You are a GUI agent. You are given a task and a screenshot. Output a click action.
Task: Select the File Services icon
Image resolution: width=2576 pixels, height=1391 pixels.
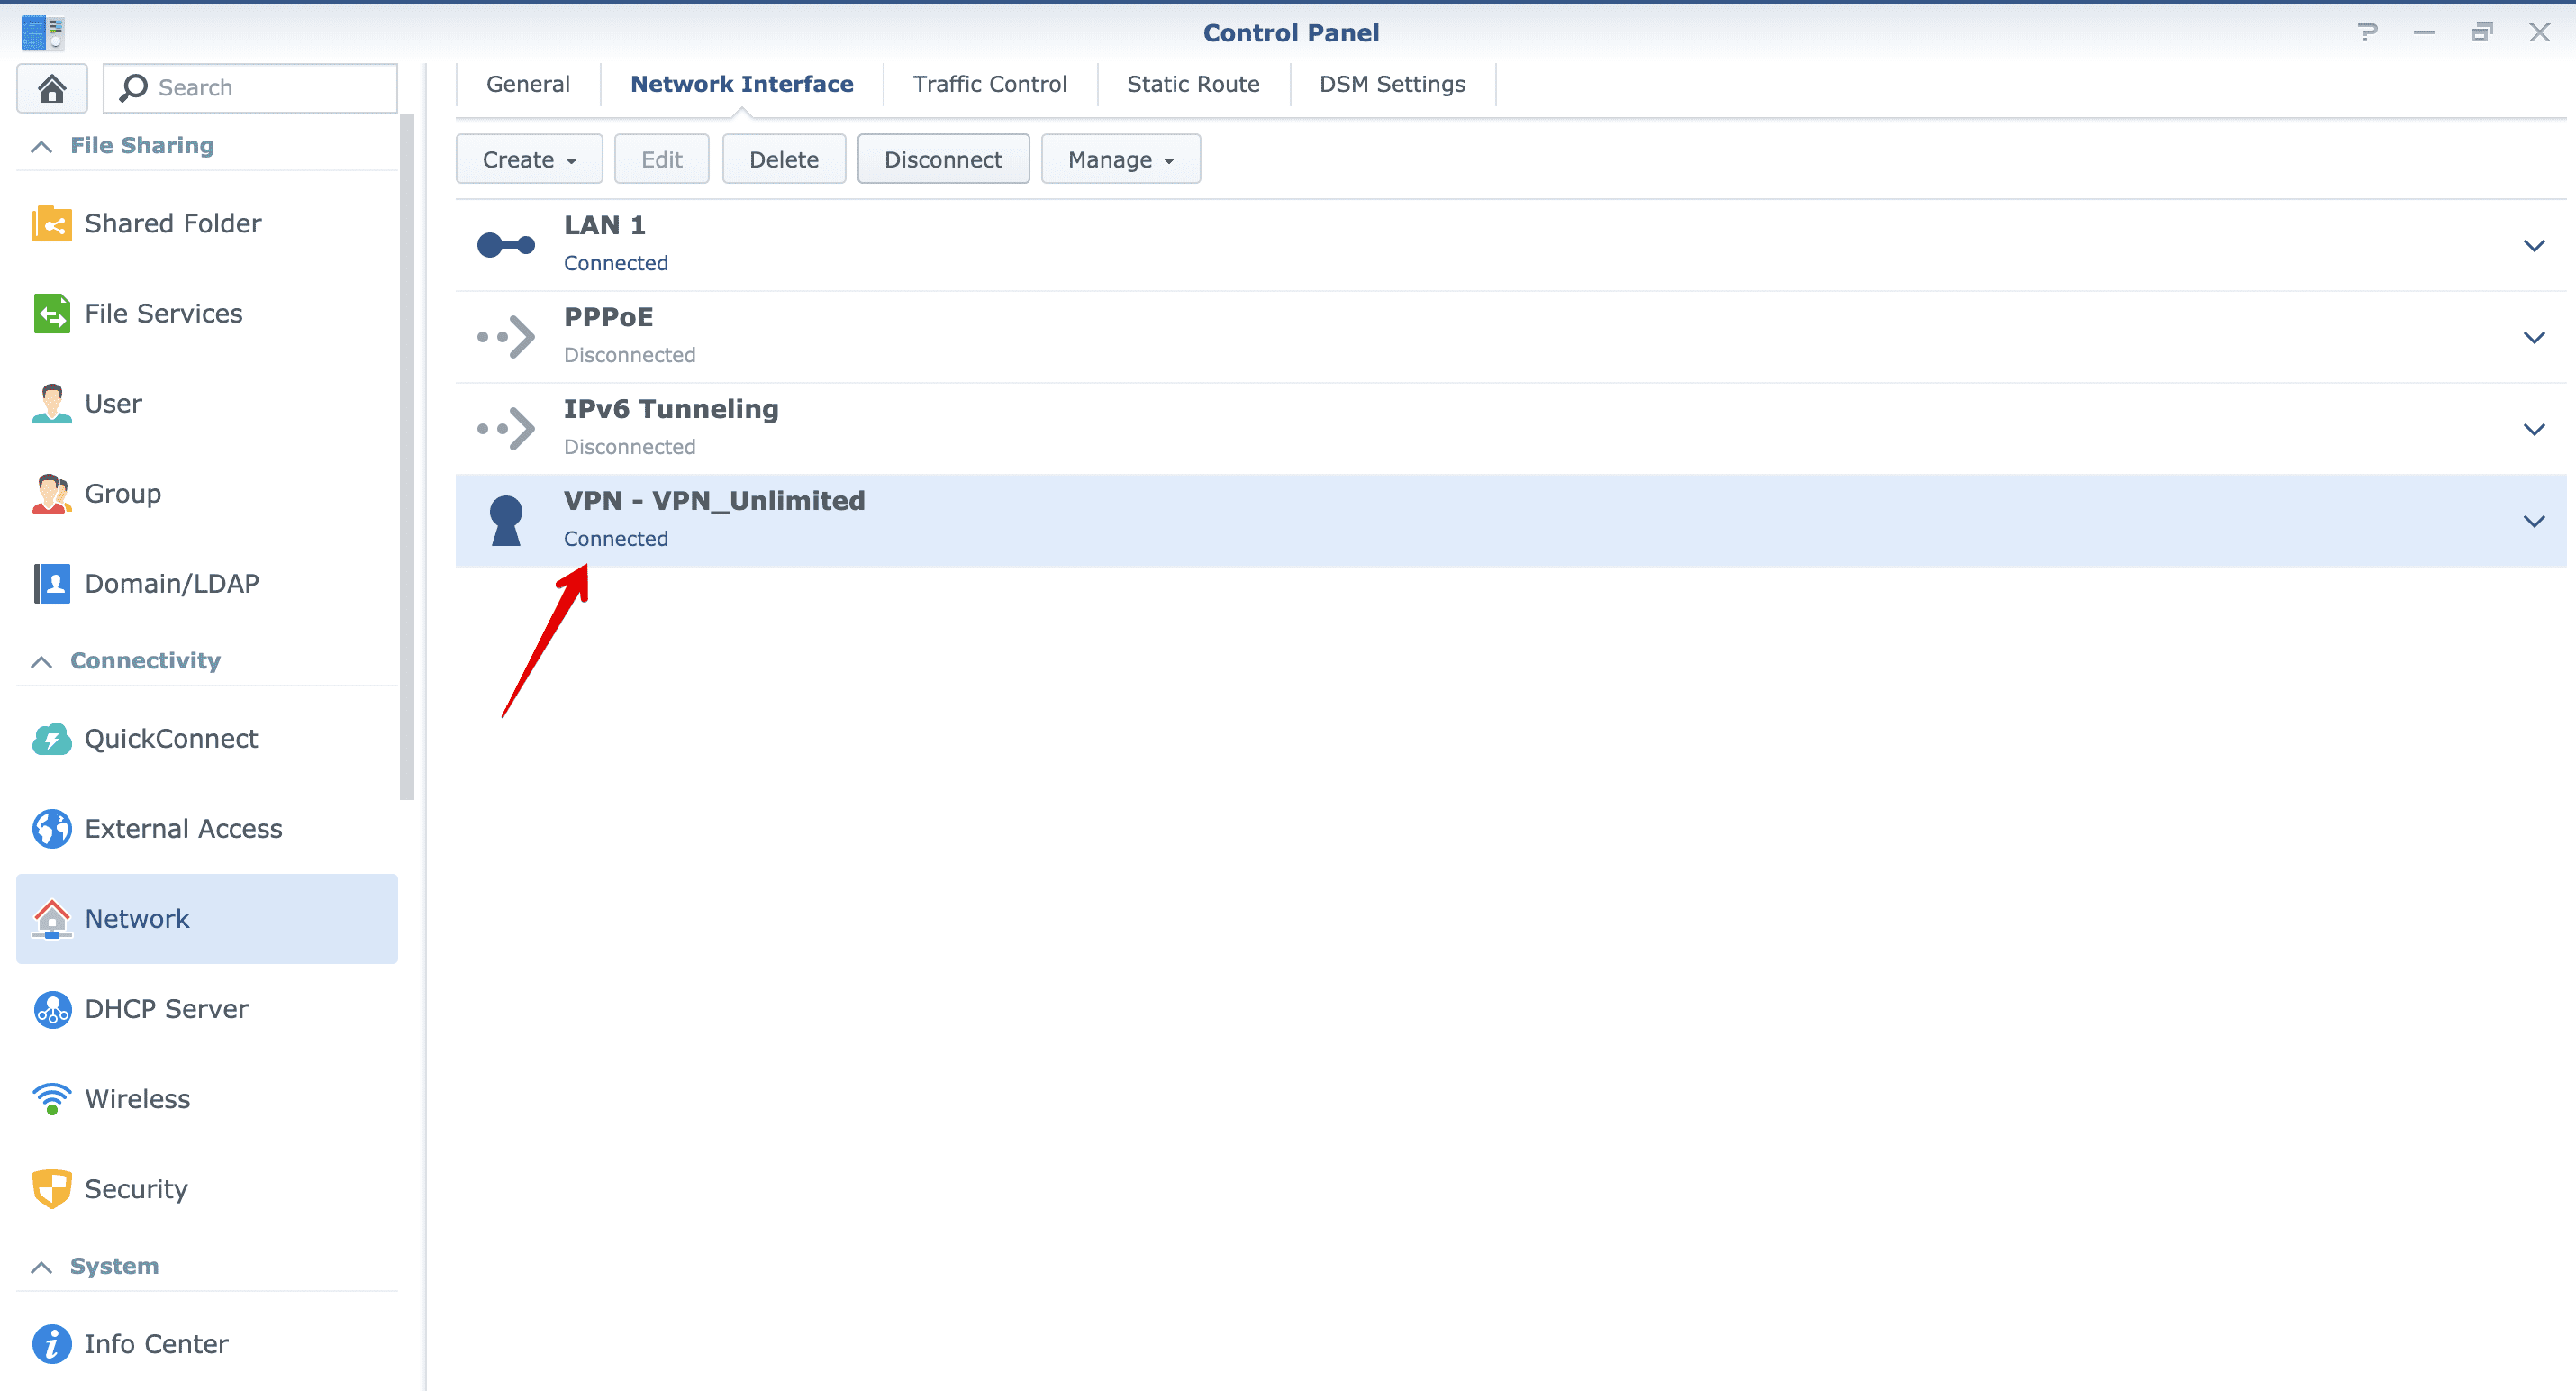52,313
